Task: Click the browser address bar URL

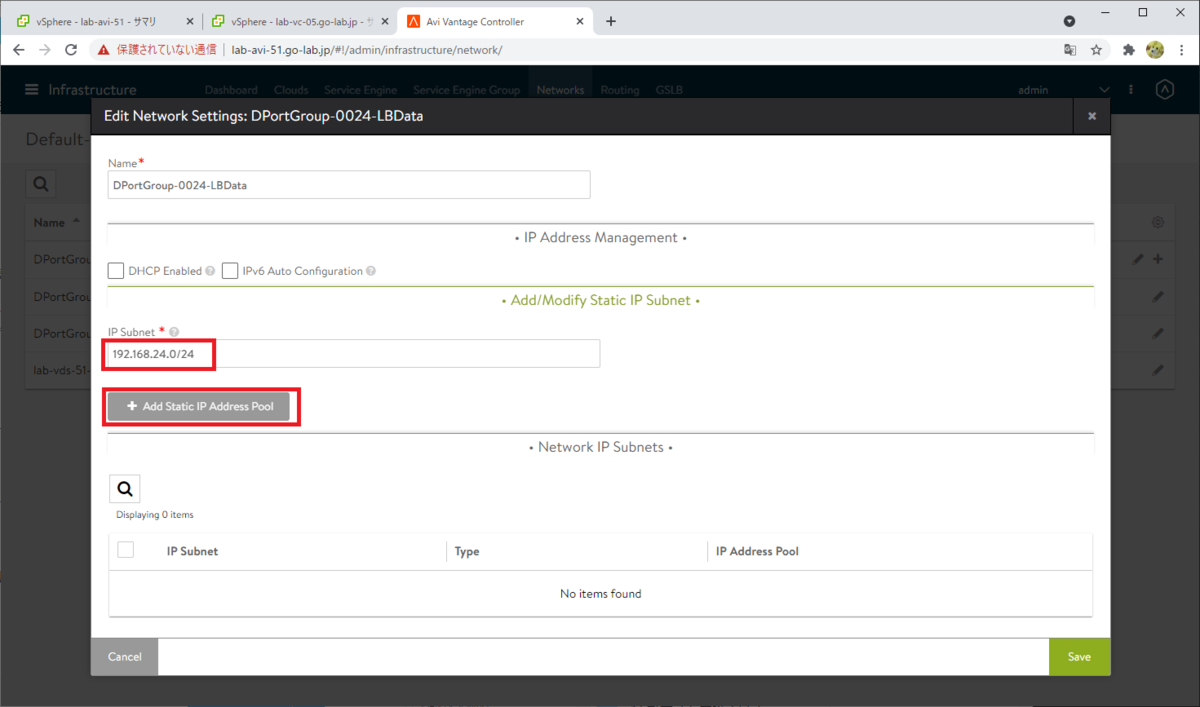Action: pos(367,49)
